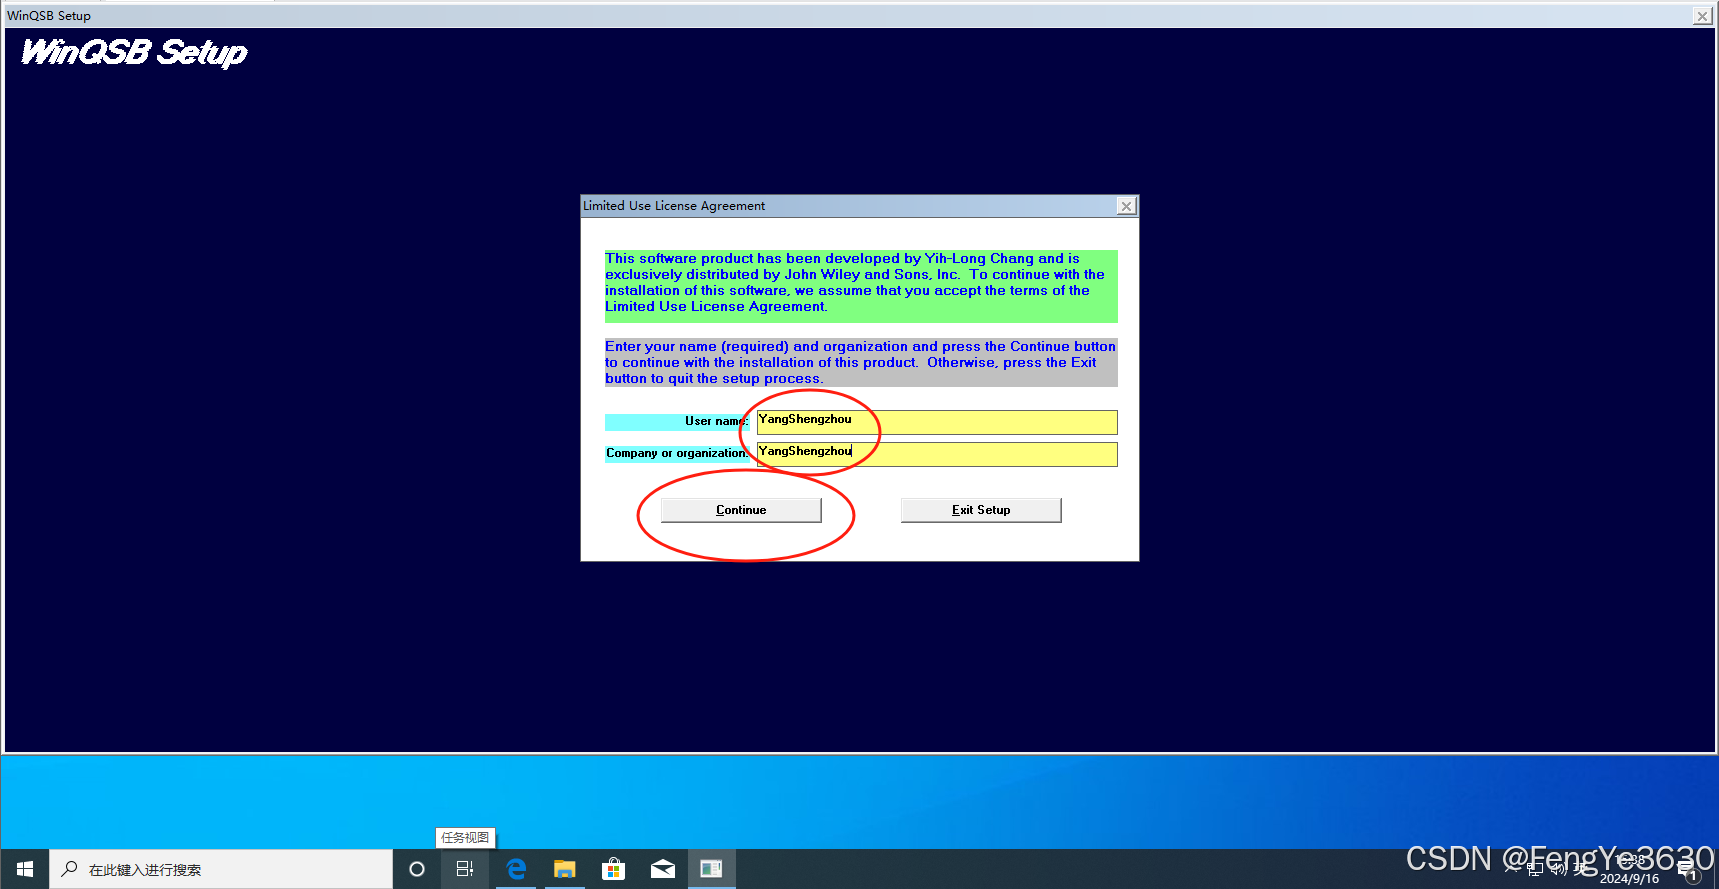Viewport: 1719px width, 889px height.
Task: Click the "Company or organization:" label
Action: [677, 453]
